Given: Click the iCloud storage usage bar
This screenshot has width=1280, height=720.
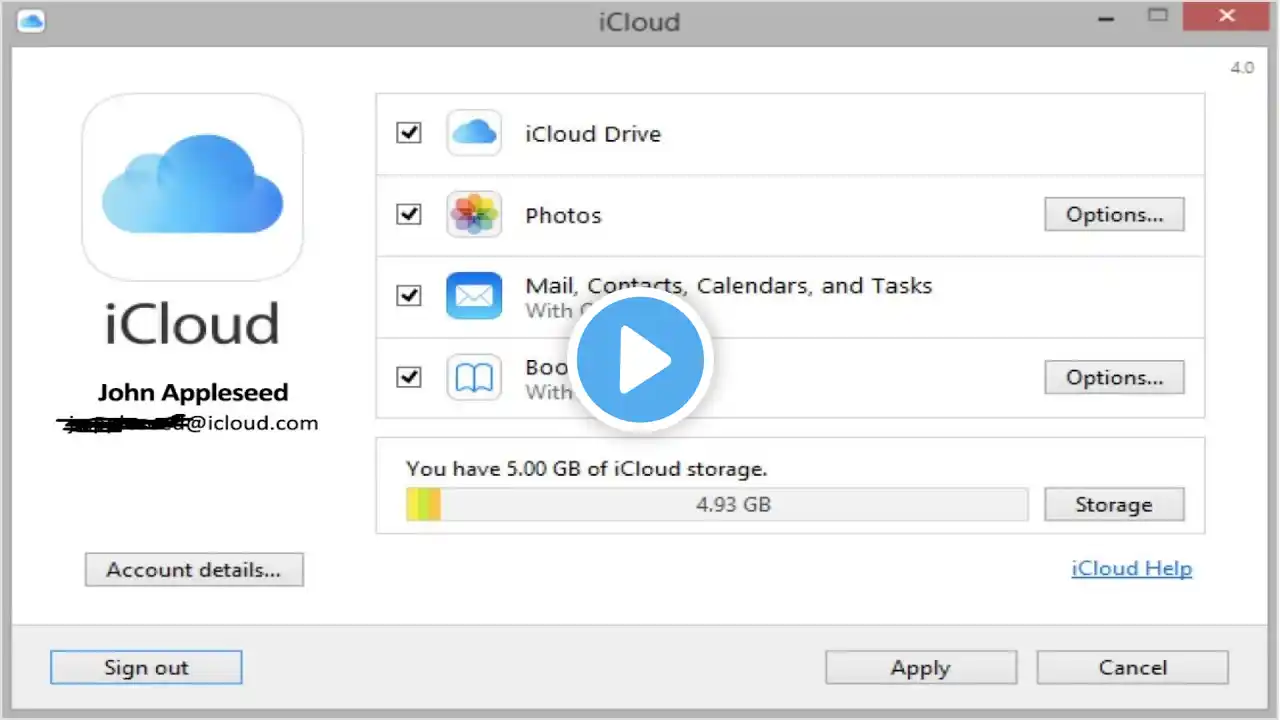Looking at the screenshot, I should pyautogui.click(x=717, y=505).
